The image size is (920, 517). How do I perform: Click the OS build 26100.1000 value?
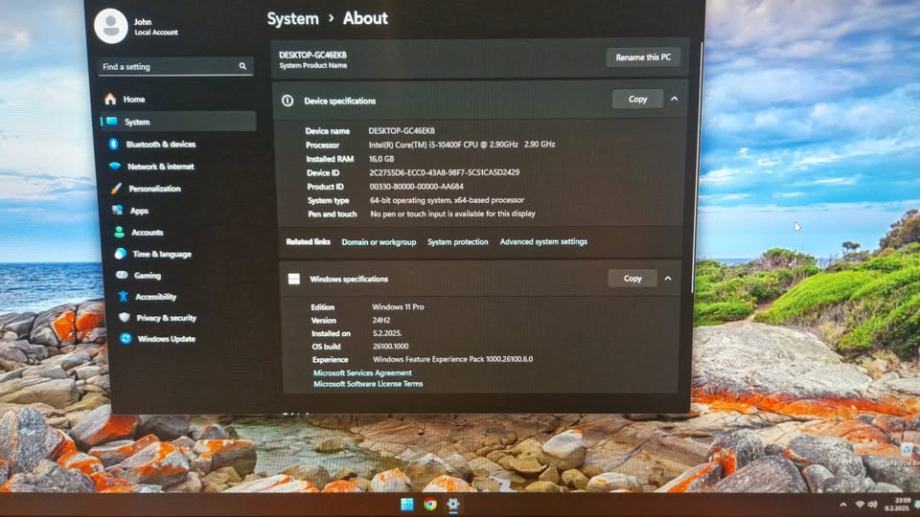tap(391, 346)
